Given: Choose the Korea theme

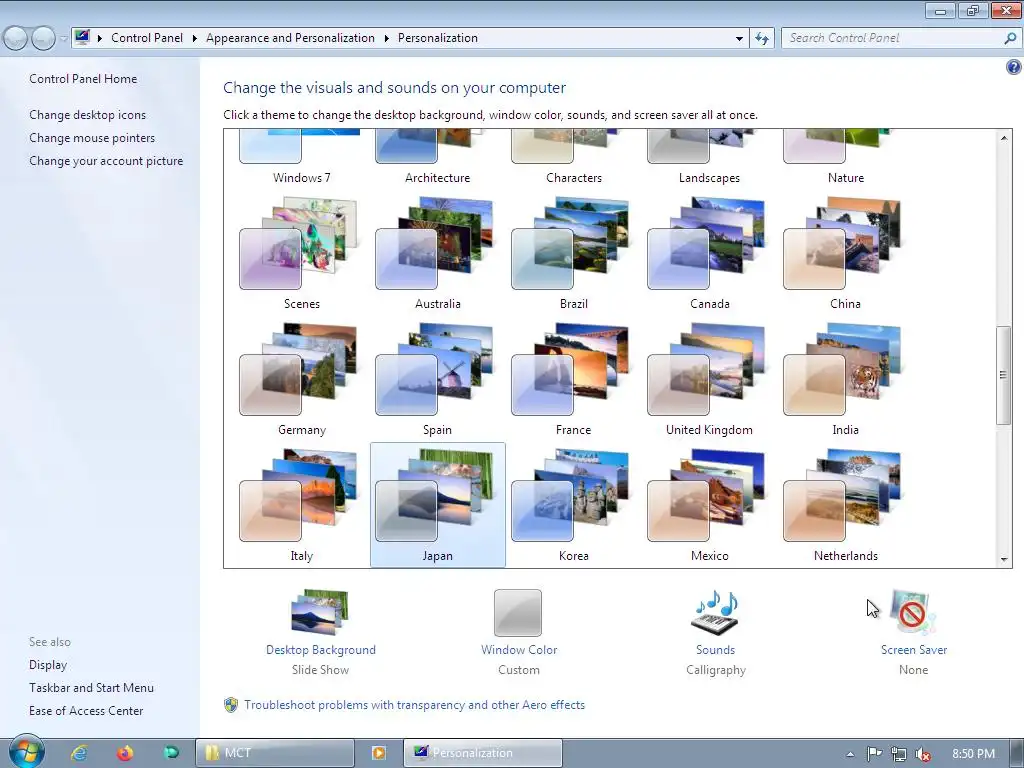Looking at the screenshot, I should (573, 506).
